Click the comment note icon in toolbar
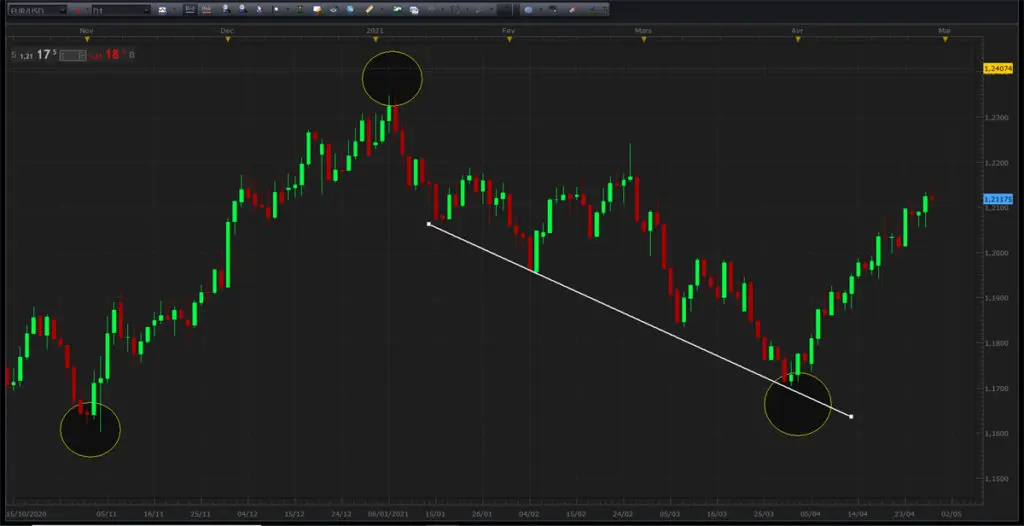This screenshot has height=526, width=1024. click(x=317, y=10)
